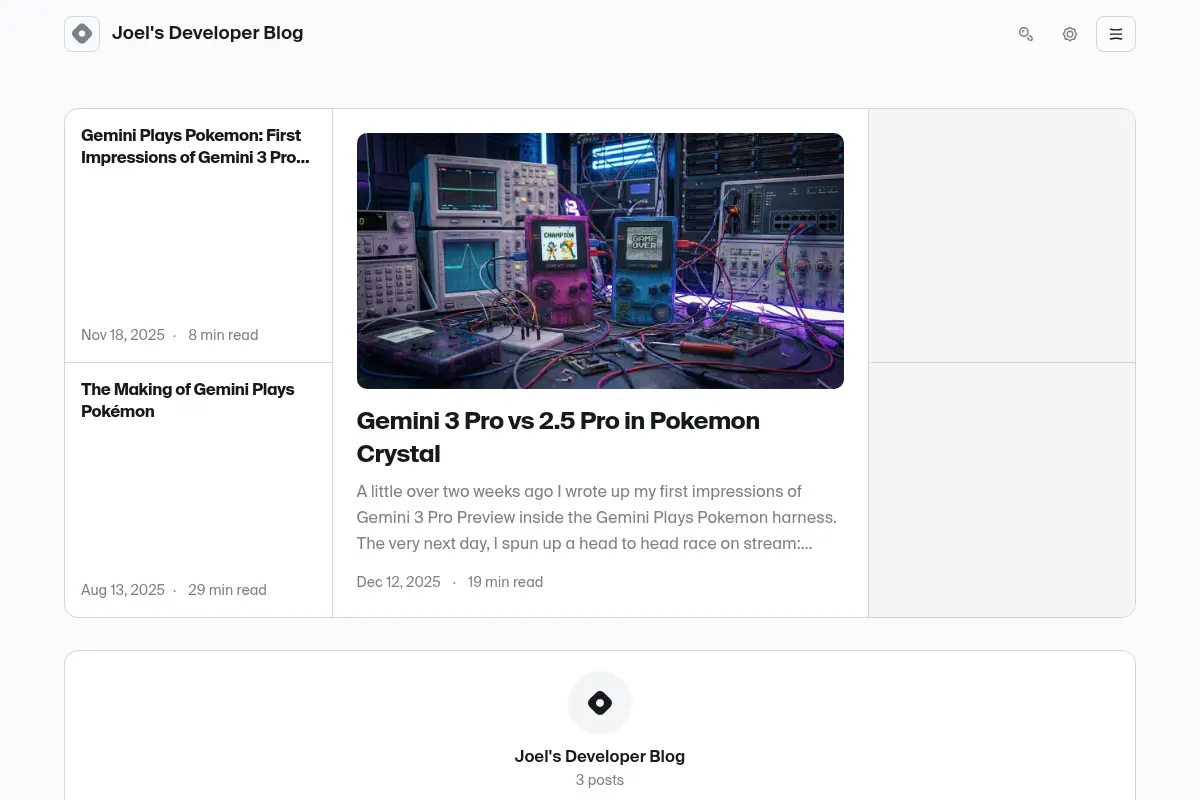Viewport: 1200px width, 800px height.
Task: Open the hamburger menu button
Action: [x=1116, y=34]
